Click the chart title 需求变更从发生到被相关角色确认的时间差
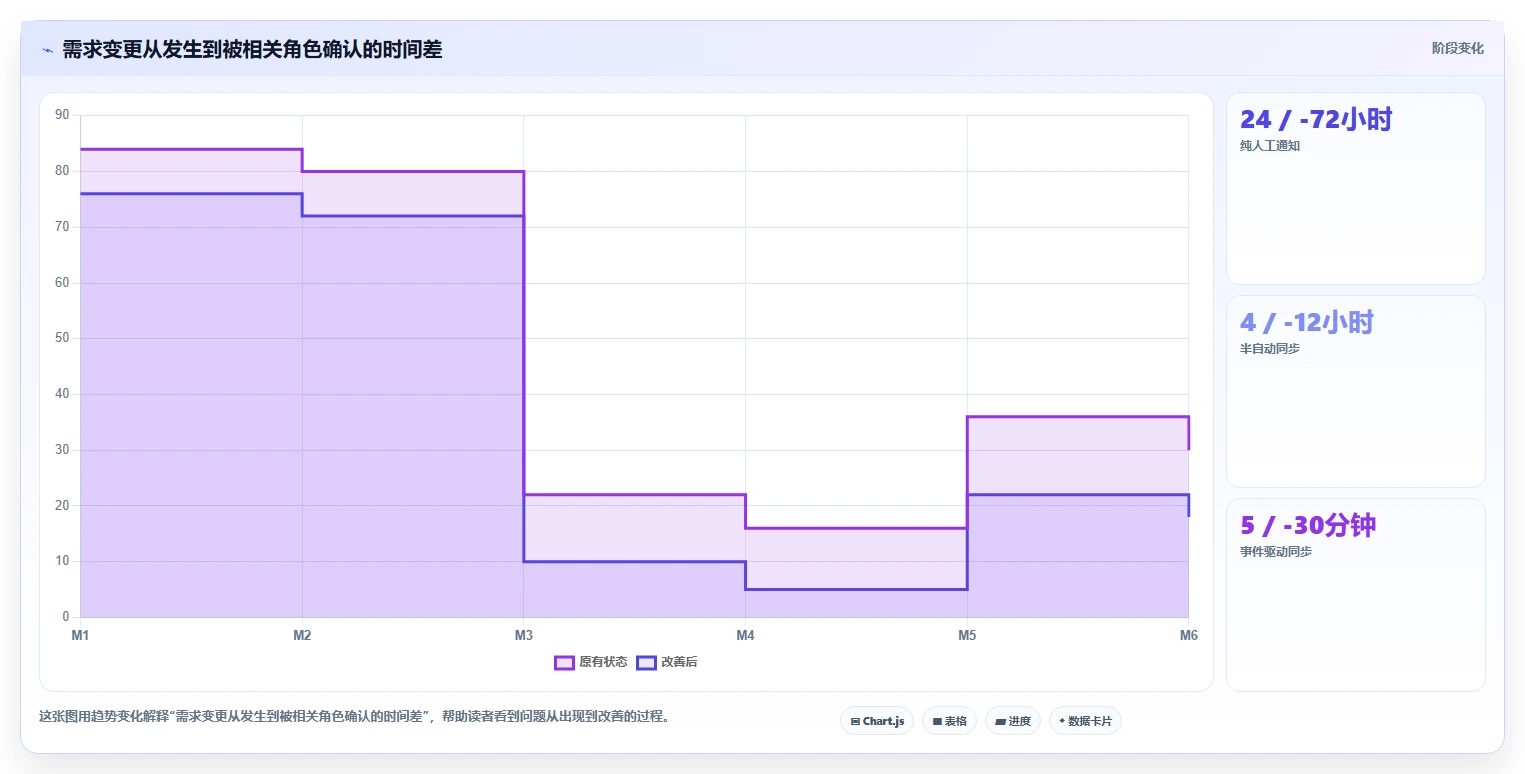 (x=252, y=49)
